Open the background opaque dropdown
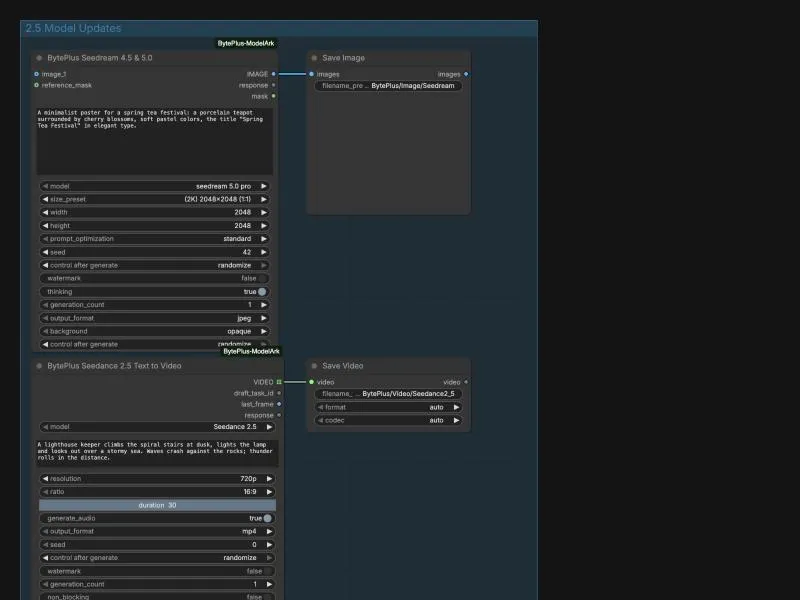This screenshot has height=600, width=800. (x=154, y=331)
